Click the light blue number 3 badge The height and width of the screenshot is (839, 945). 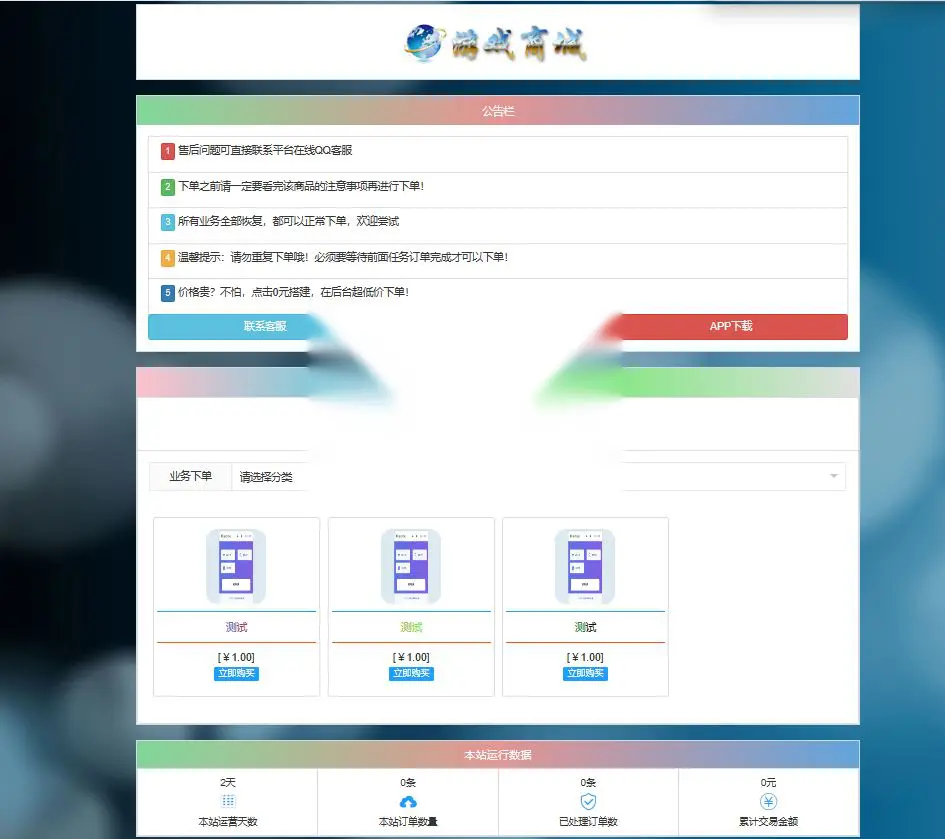(168, 222)
